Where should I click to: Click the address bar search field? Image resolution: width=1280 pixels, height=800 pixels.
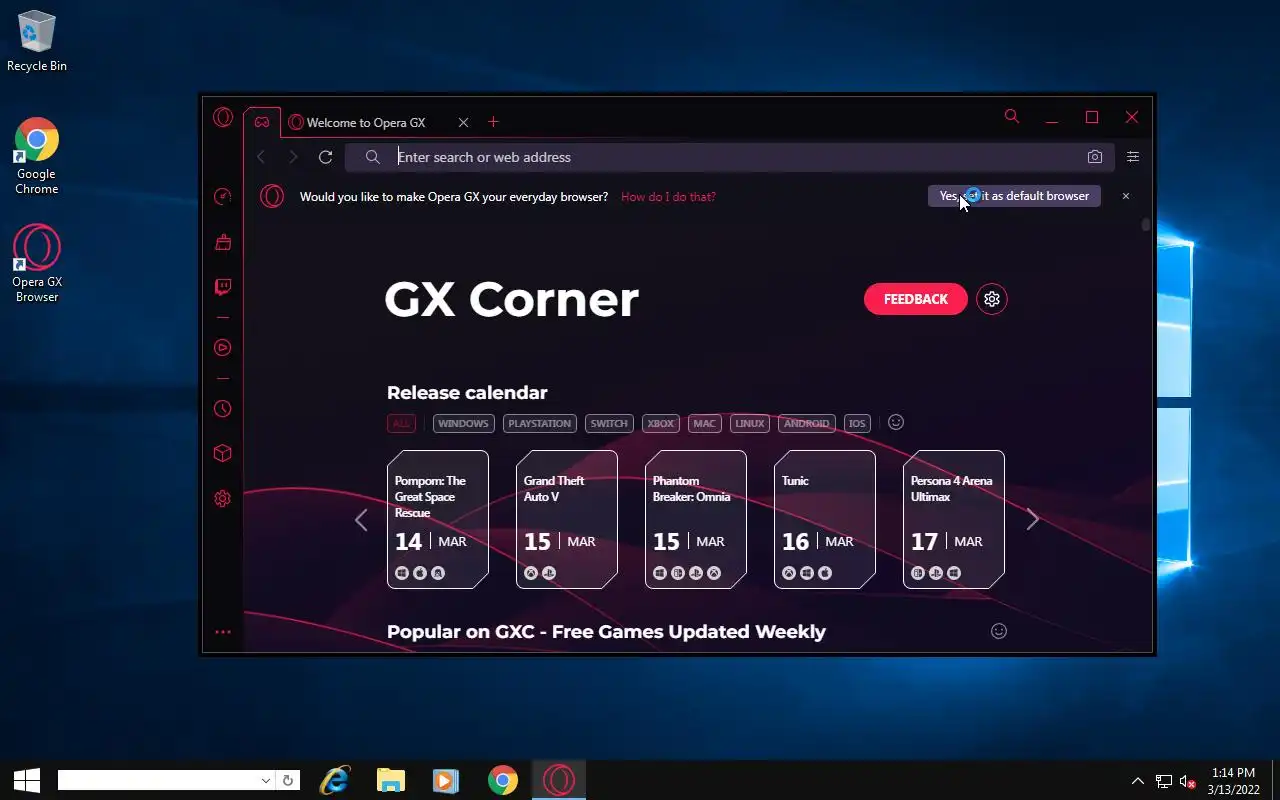tap(730, 157)
